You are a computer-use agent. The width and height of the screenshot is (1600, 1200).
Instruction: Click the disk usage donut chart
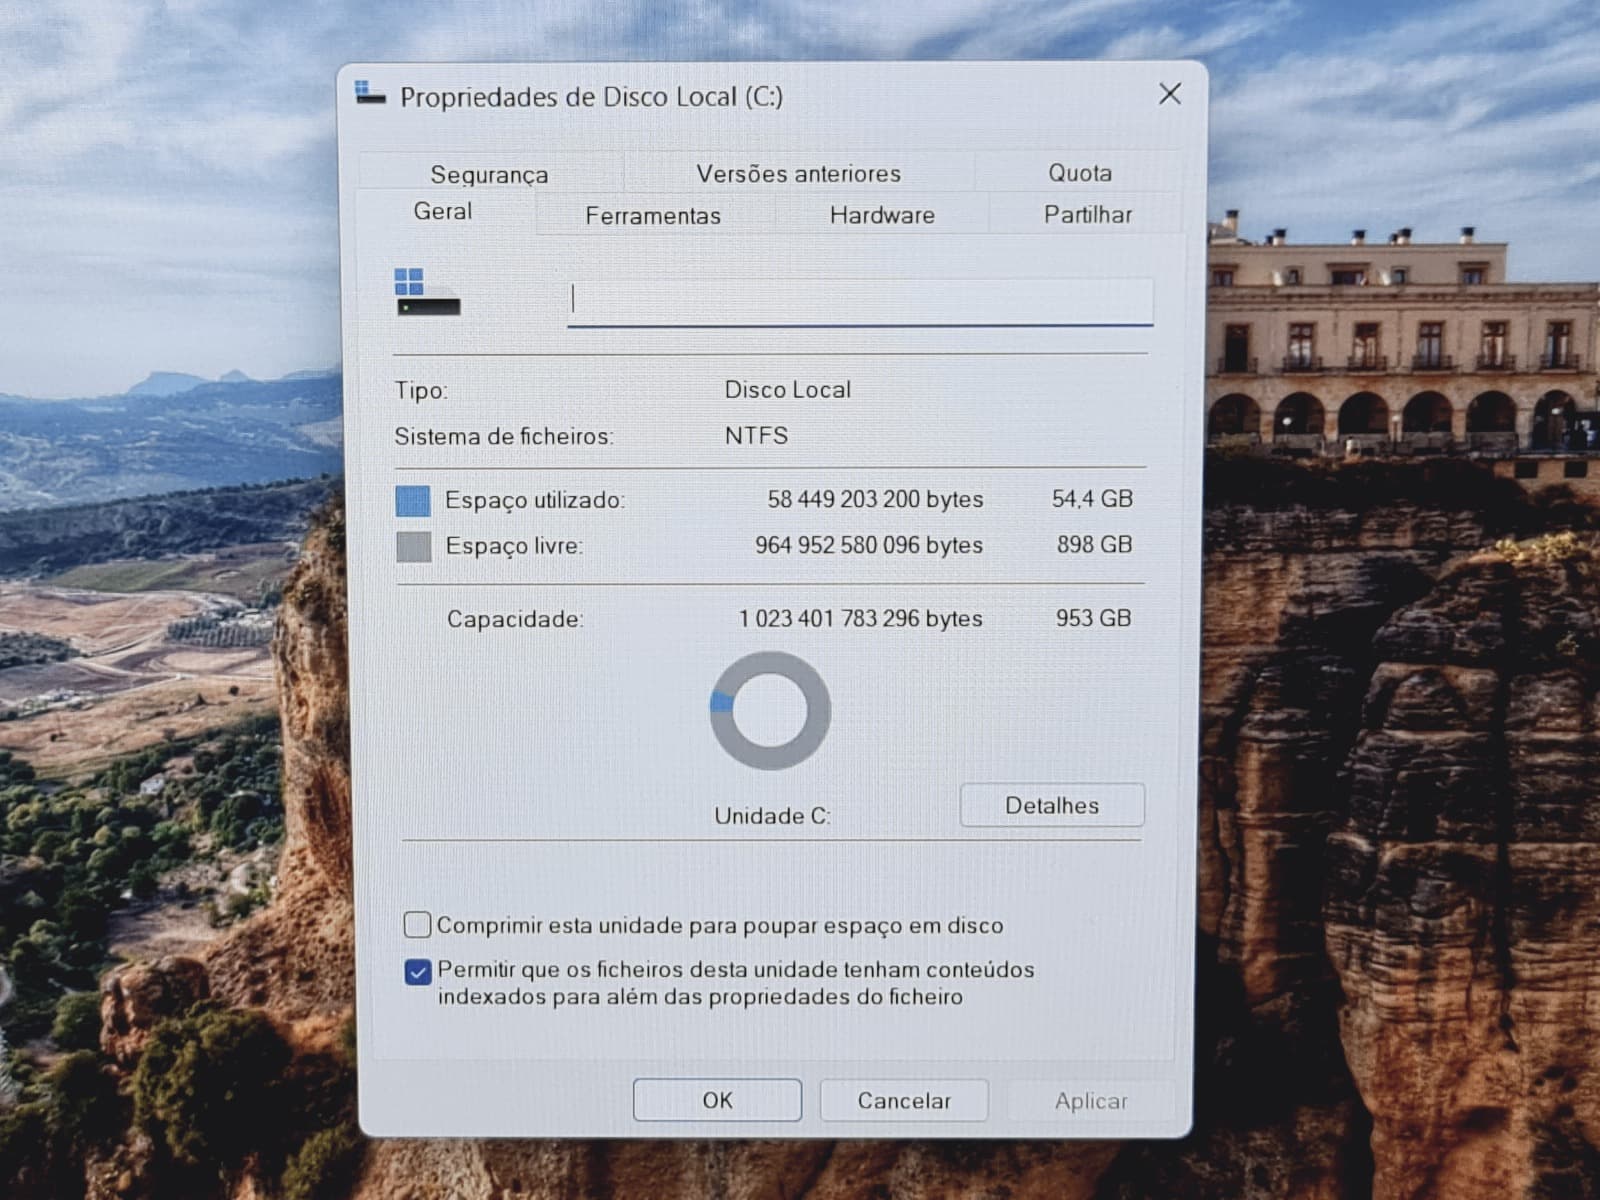coord(770,711)
